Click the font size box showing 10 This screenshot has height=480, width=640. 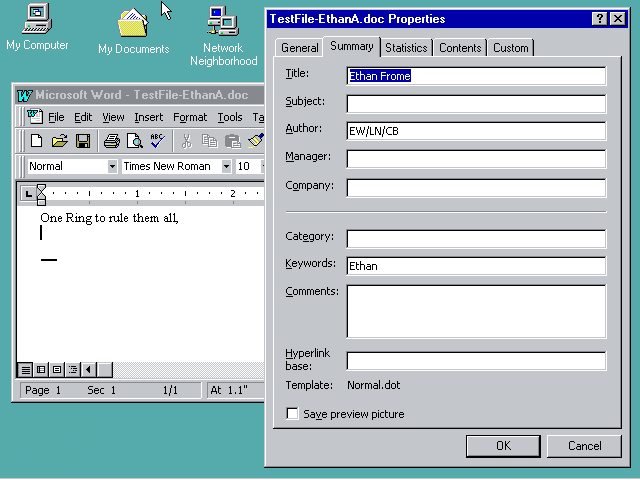(x=247, y=166)
